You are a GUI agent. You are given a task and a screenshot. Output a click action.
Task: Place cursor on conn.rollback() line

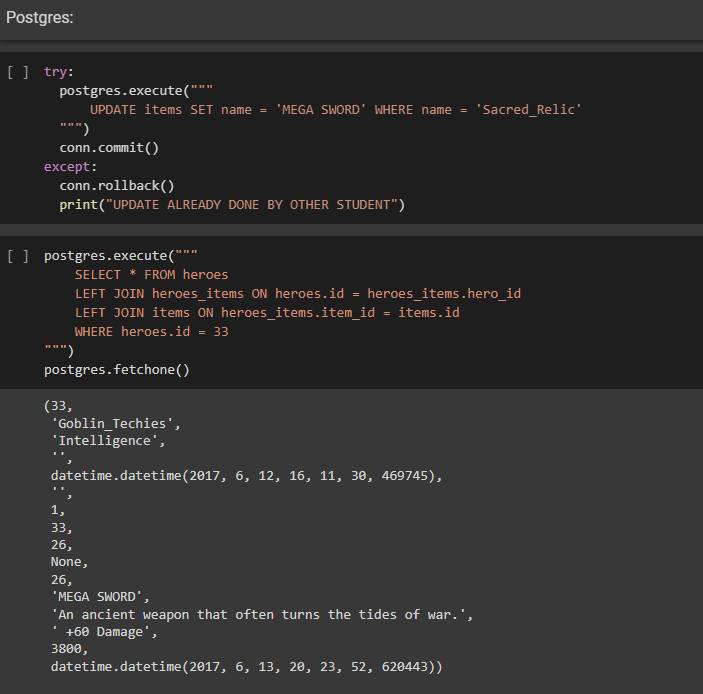tap(117, 186)
